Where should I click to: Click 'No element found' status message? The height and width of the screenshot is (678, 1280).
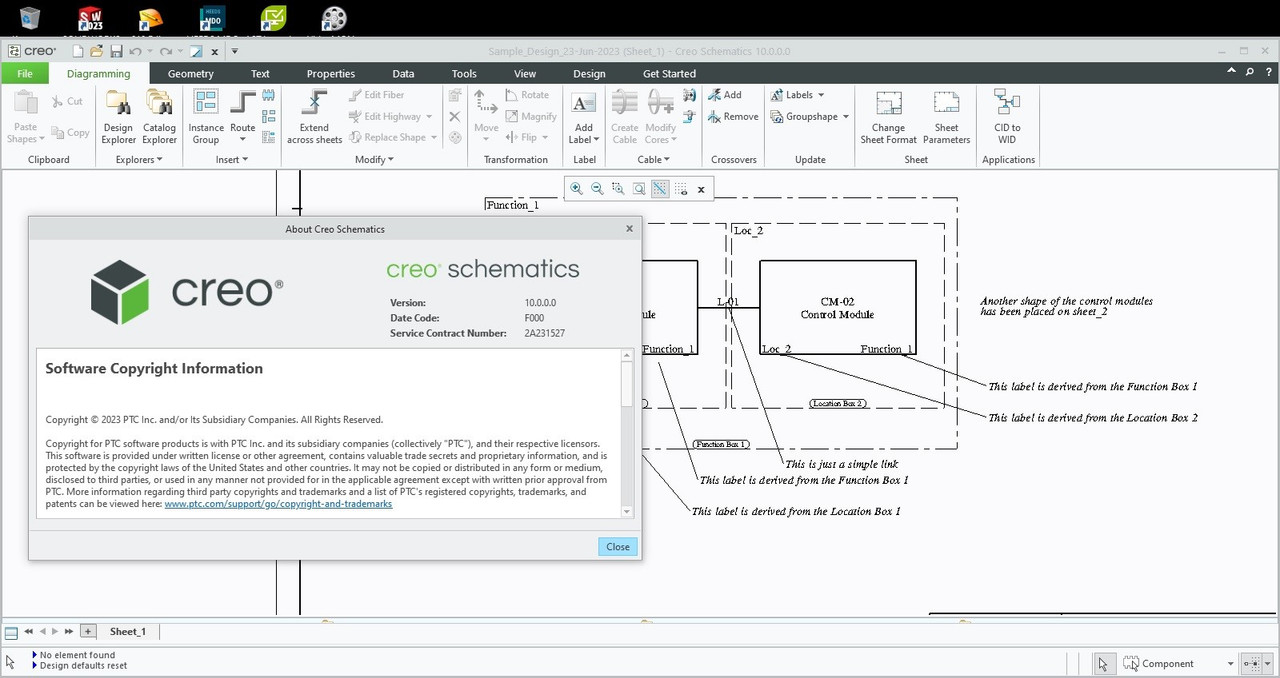77,655
